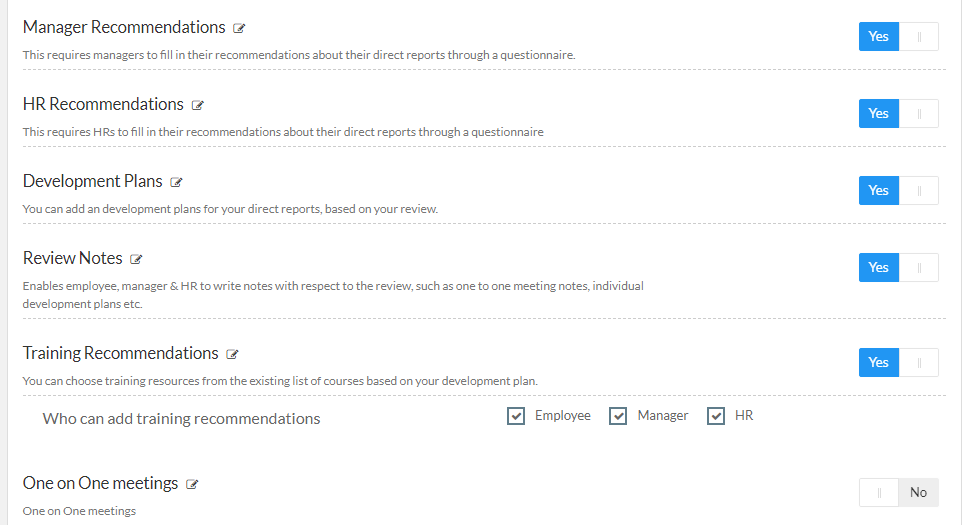Enable One on One meetings toggle
The width and height of the screenshot is (962, 525).
tap(898, 492)
